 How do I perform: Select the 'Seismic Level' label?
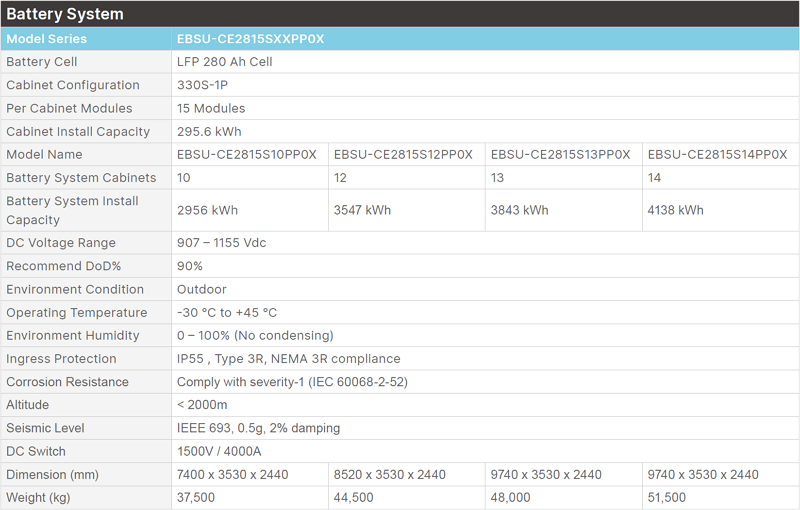(45, 428)
